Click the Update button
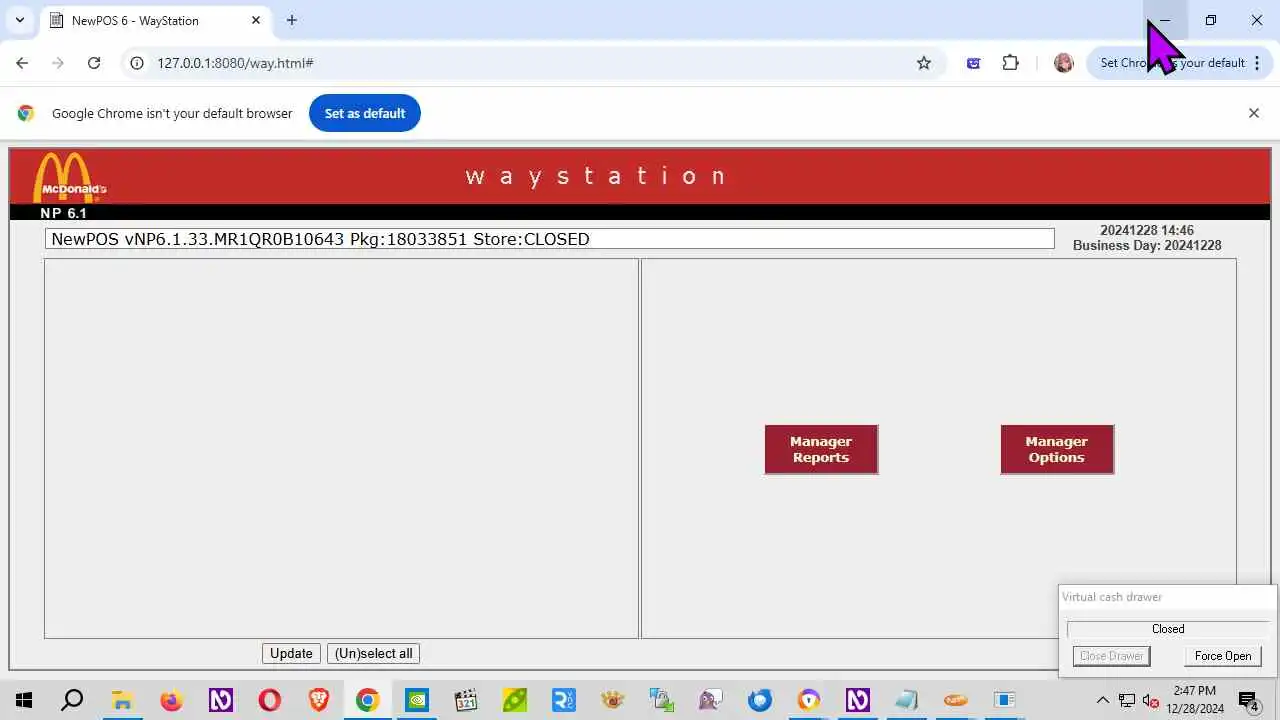Screen dimensions: 1280x720 (x=291, y=653)
